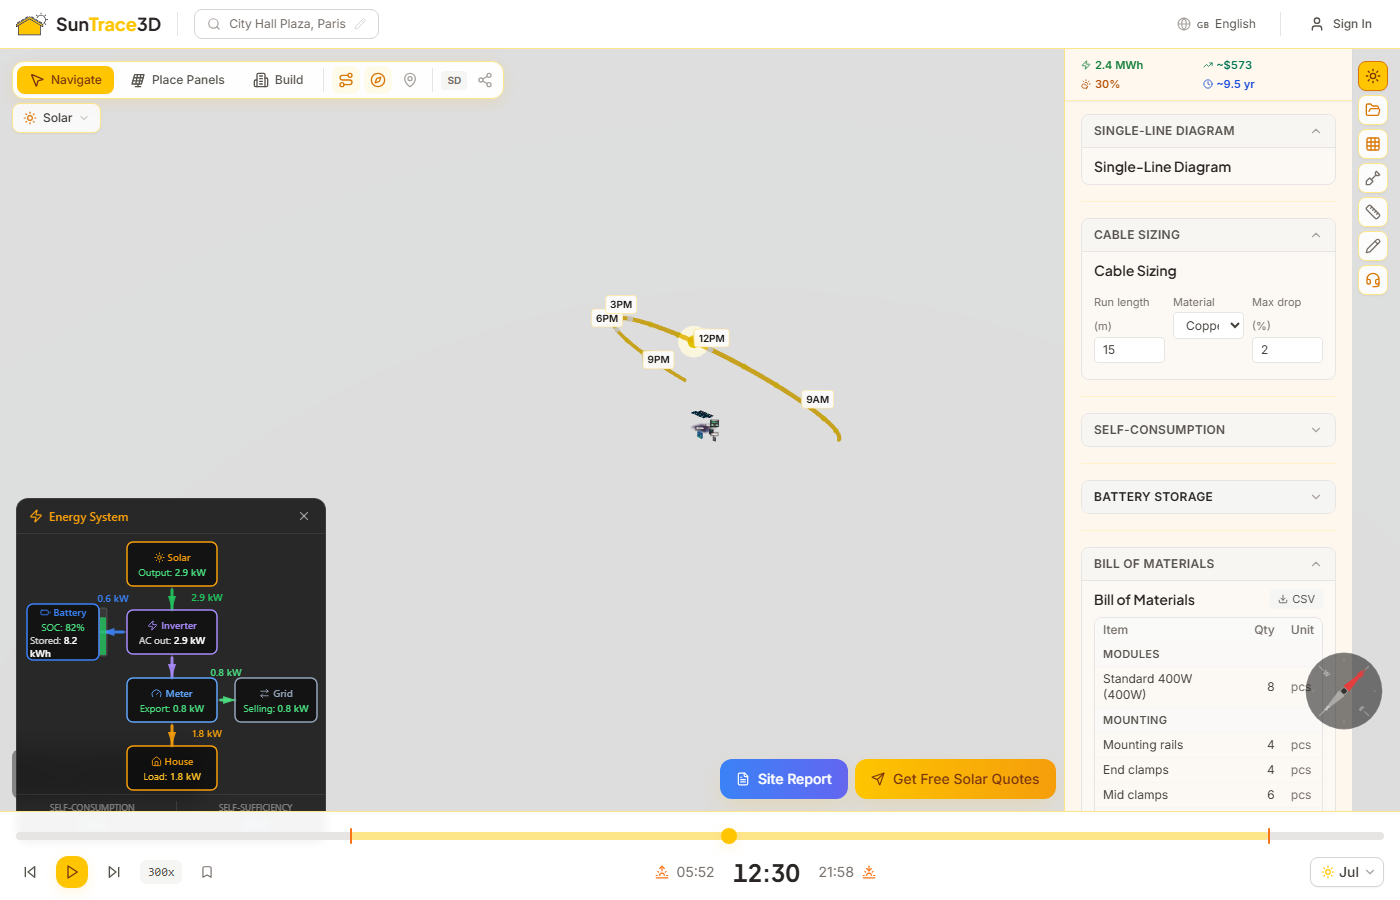Click the Site Report button

784,779
